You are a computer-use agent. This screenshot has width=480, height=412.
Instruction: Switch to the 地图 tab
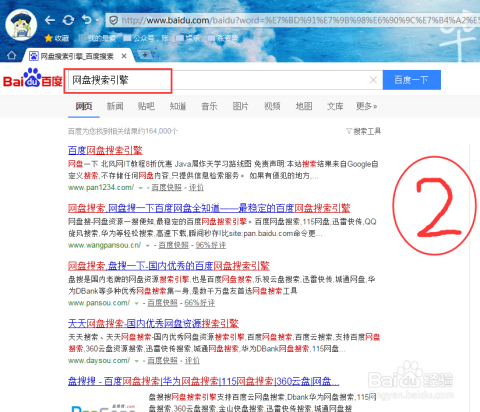click(304, 106)
